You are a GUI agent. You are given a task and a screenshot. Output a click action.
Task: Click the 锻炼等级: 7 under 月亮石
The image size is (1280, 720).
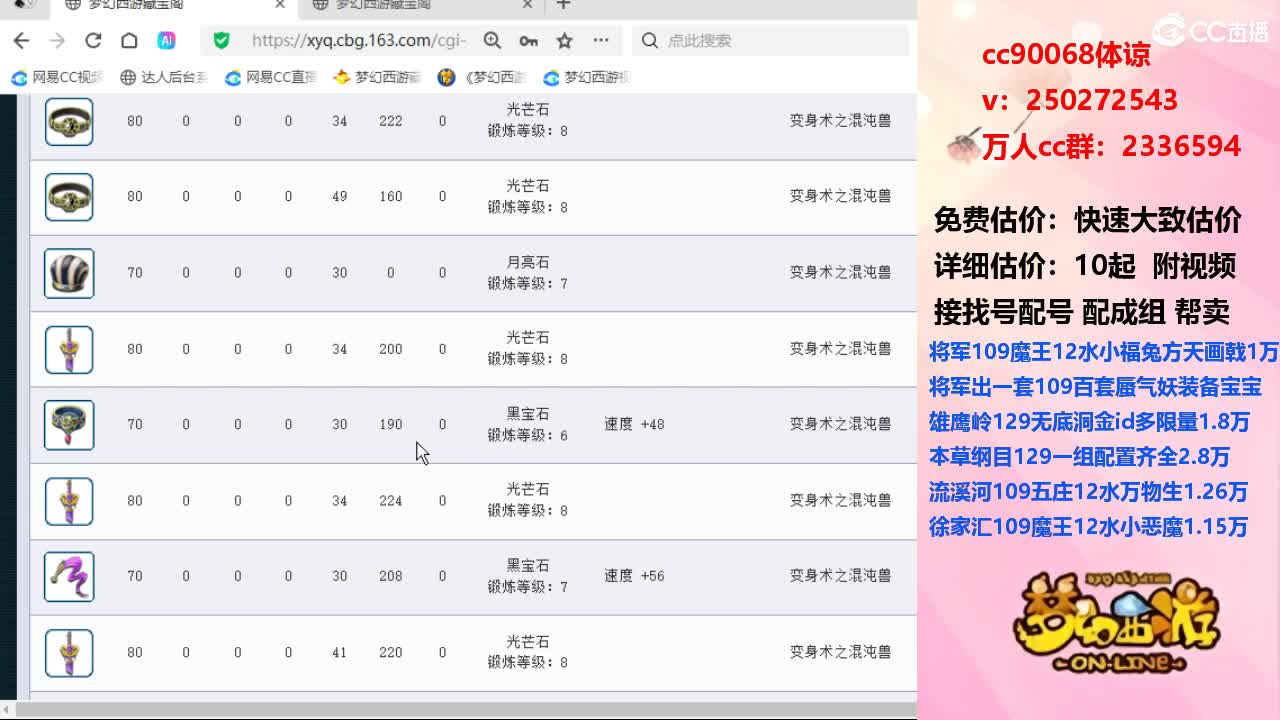coord(528,284)
